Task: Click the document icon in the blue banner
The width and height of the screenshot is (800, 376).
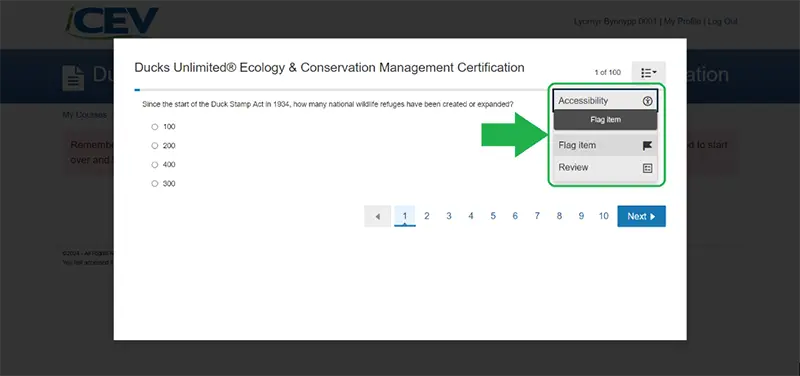Action: [x=73, y=78]
